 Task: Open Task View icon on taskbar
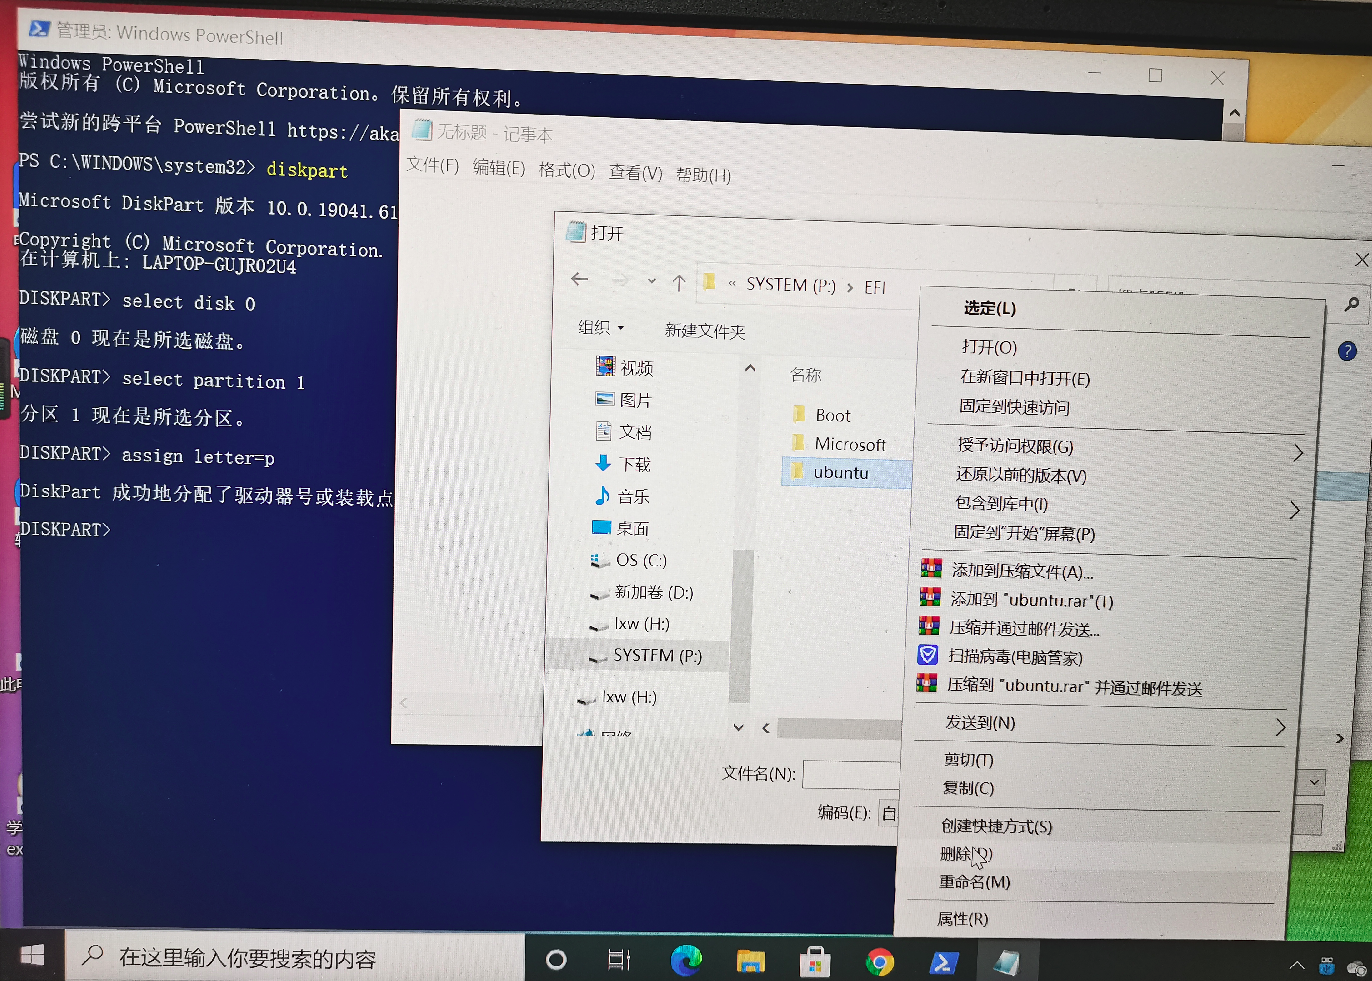coord(619,960)
